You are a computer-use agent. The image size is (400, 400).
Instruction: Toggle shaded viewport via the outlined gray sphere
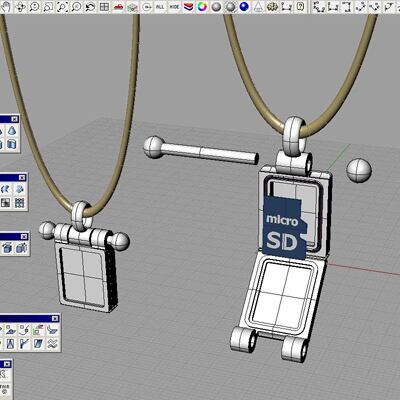tap(230, 6)
